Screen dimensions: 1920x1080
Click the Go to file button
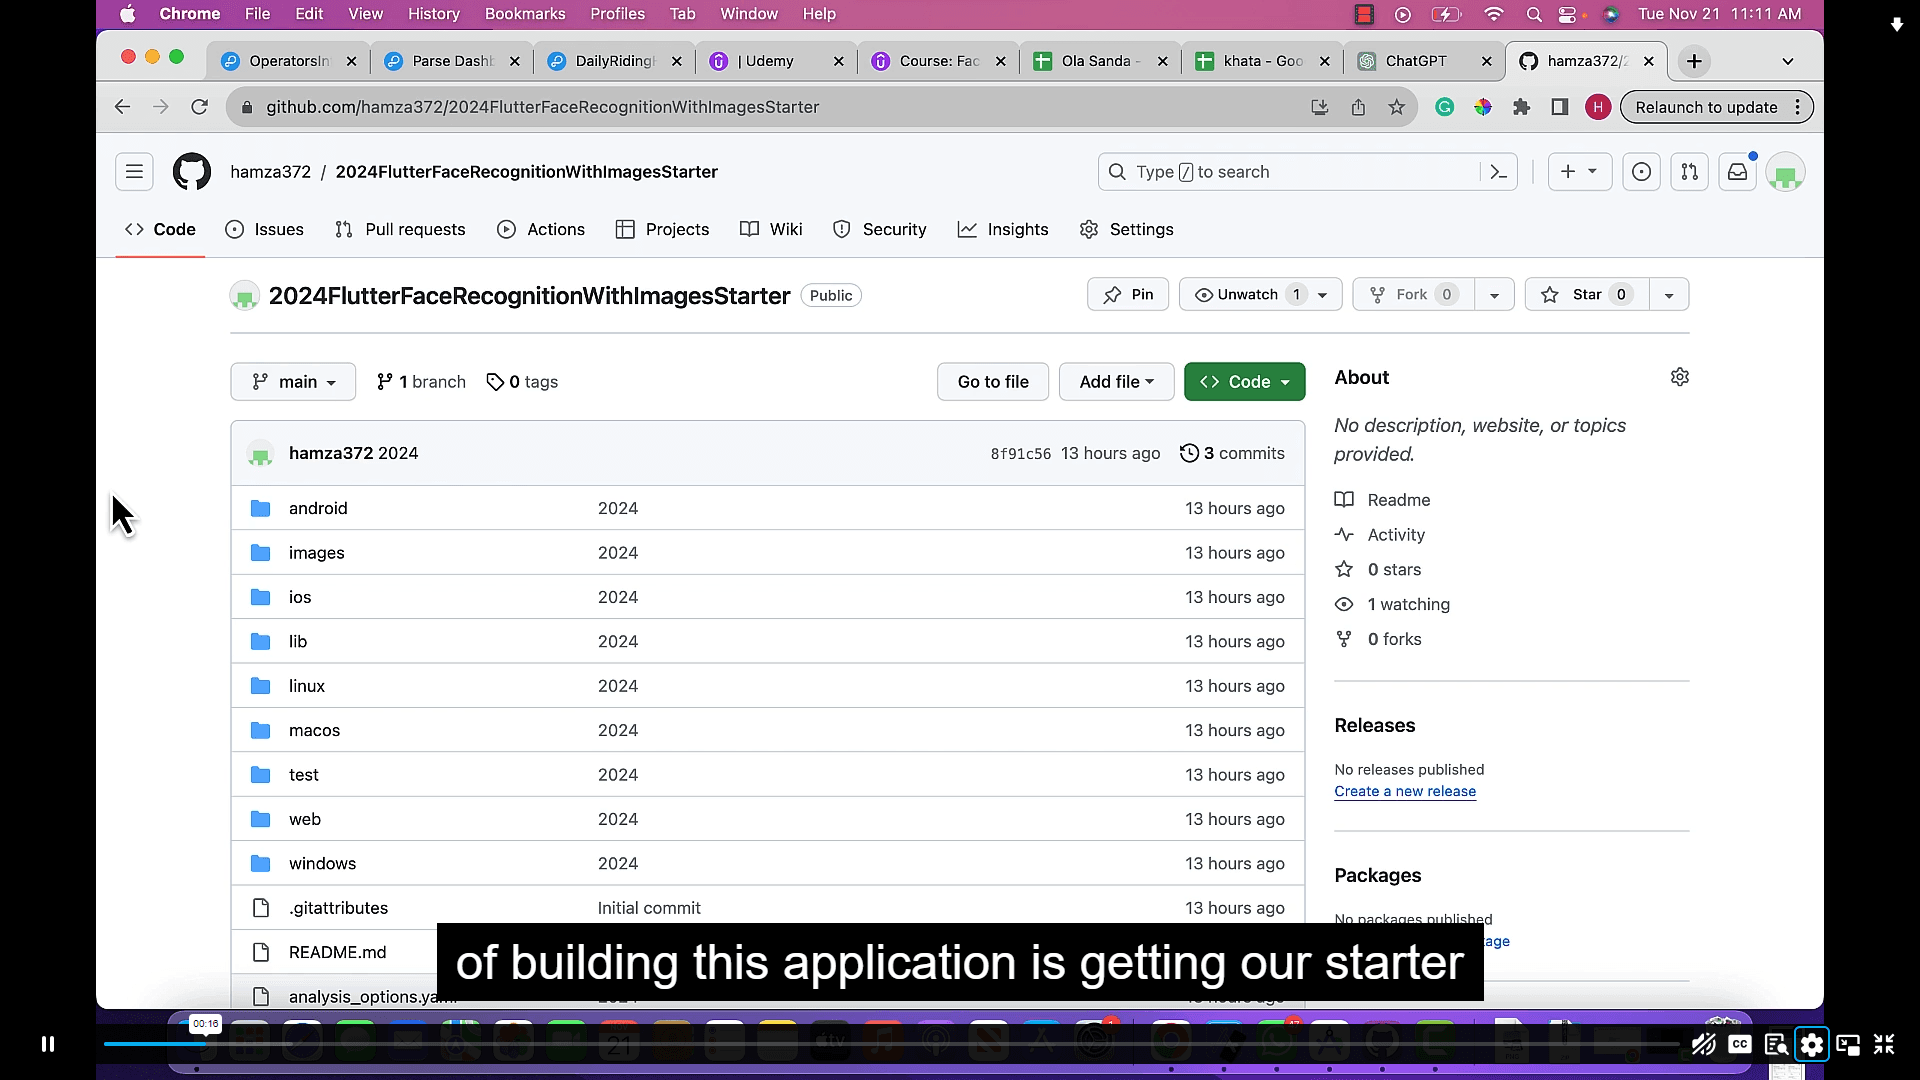992,381
